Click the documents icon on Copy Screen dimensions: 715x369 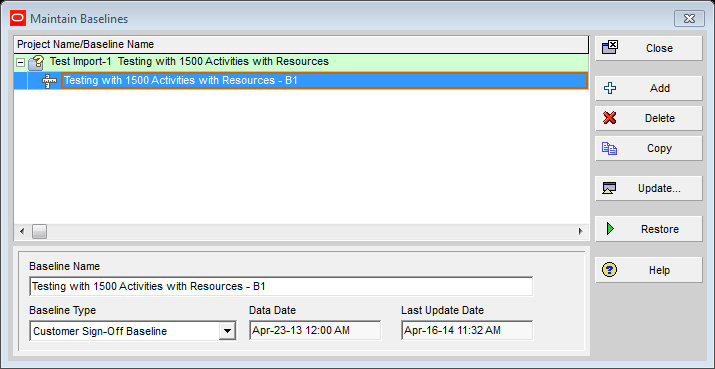tap(610, 148)
